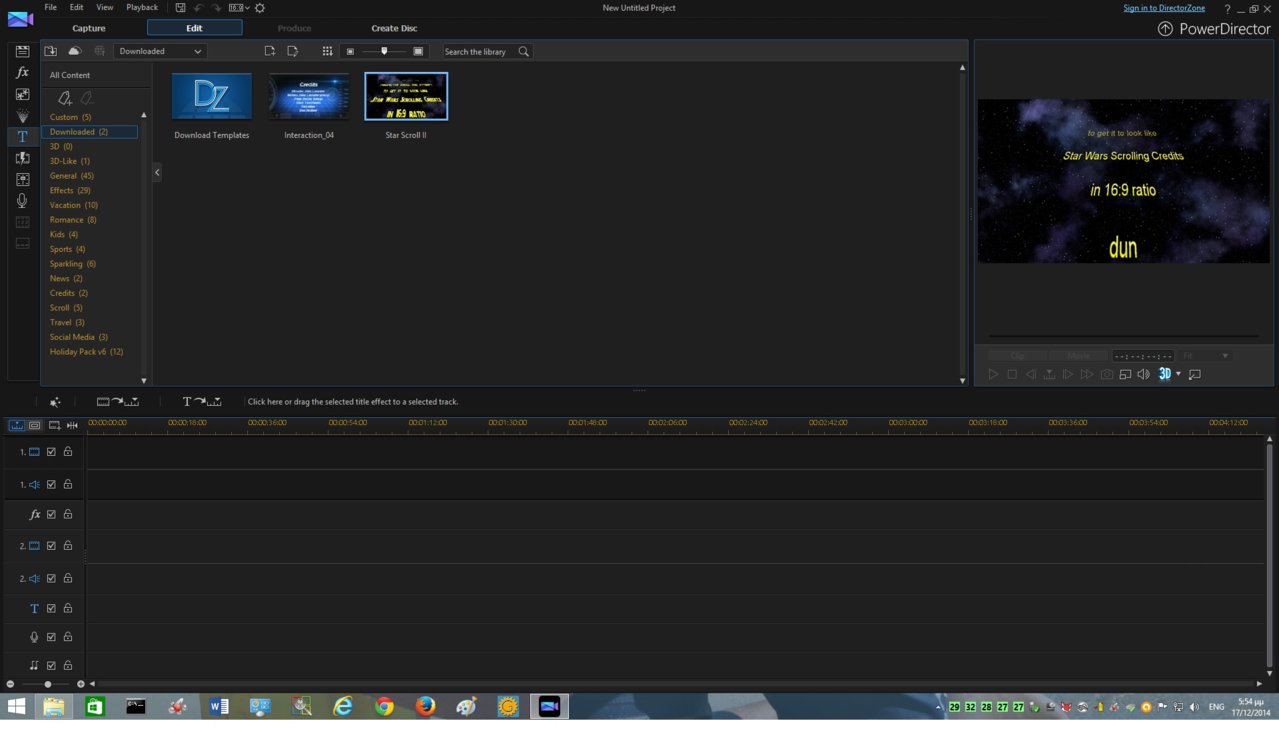The image size is (1279, 755).
Task: Click the undock preview window icon
Action: click(x=1195, y=374)
